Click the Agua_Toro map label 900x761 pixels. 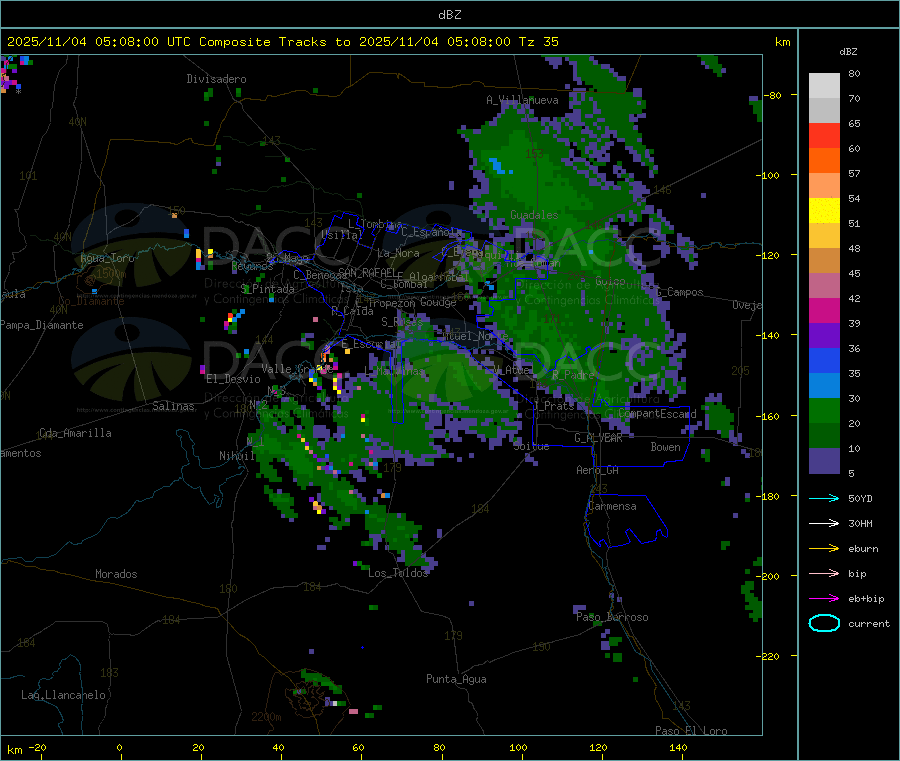click(107, 258)
